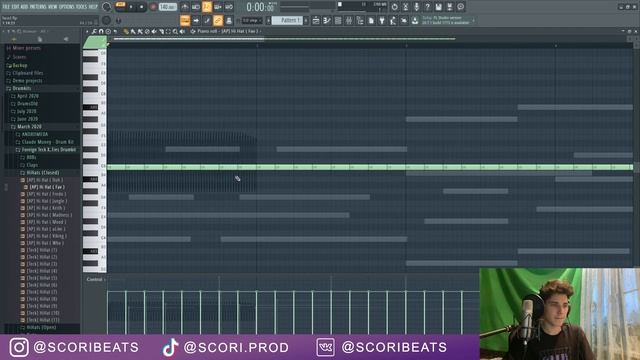Screen dimensions: 640x360
Task: Select the piano roll Slice tool
Action: coord(161,31)
